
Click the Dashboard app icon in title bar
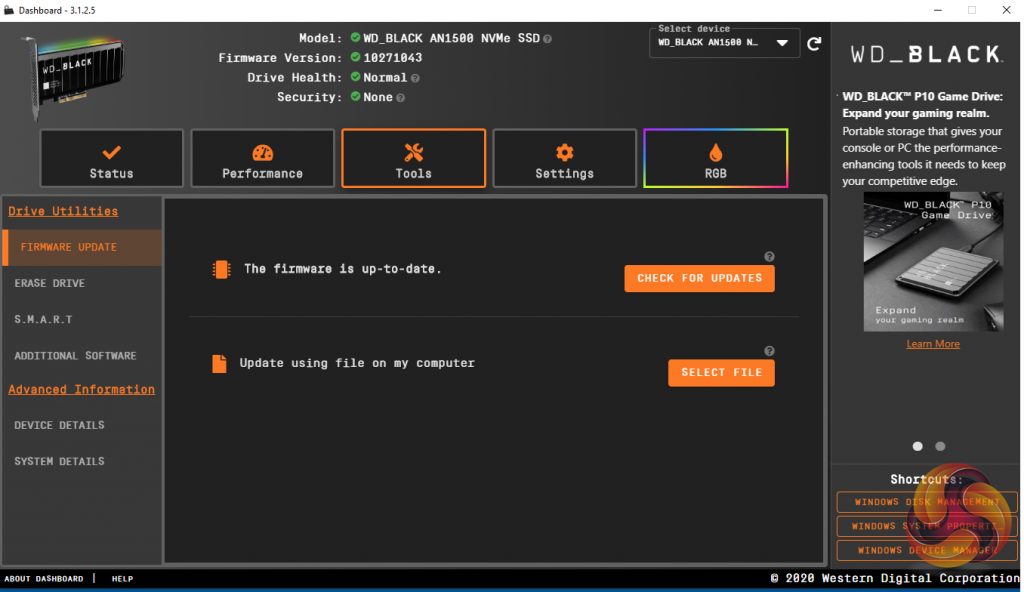pos(9,10)
